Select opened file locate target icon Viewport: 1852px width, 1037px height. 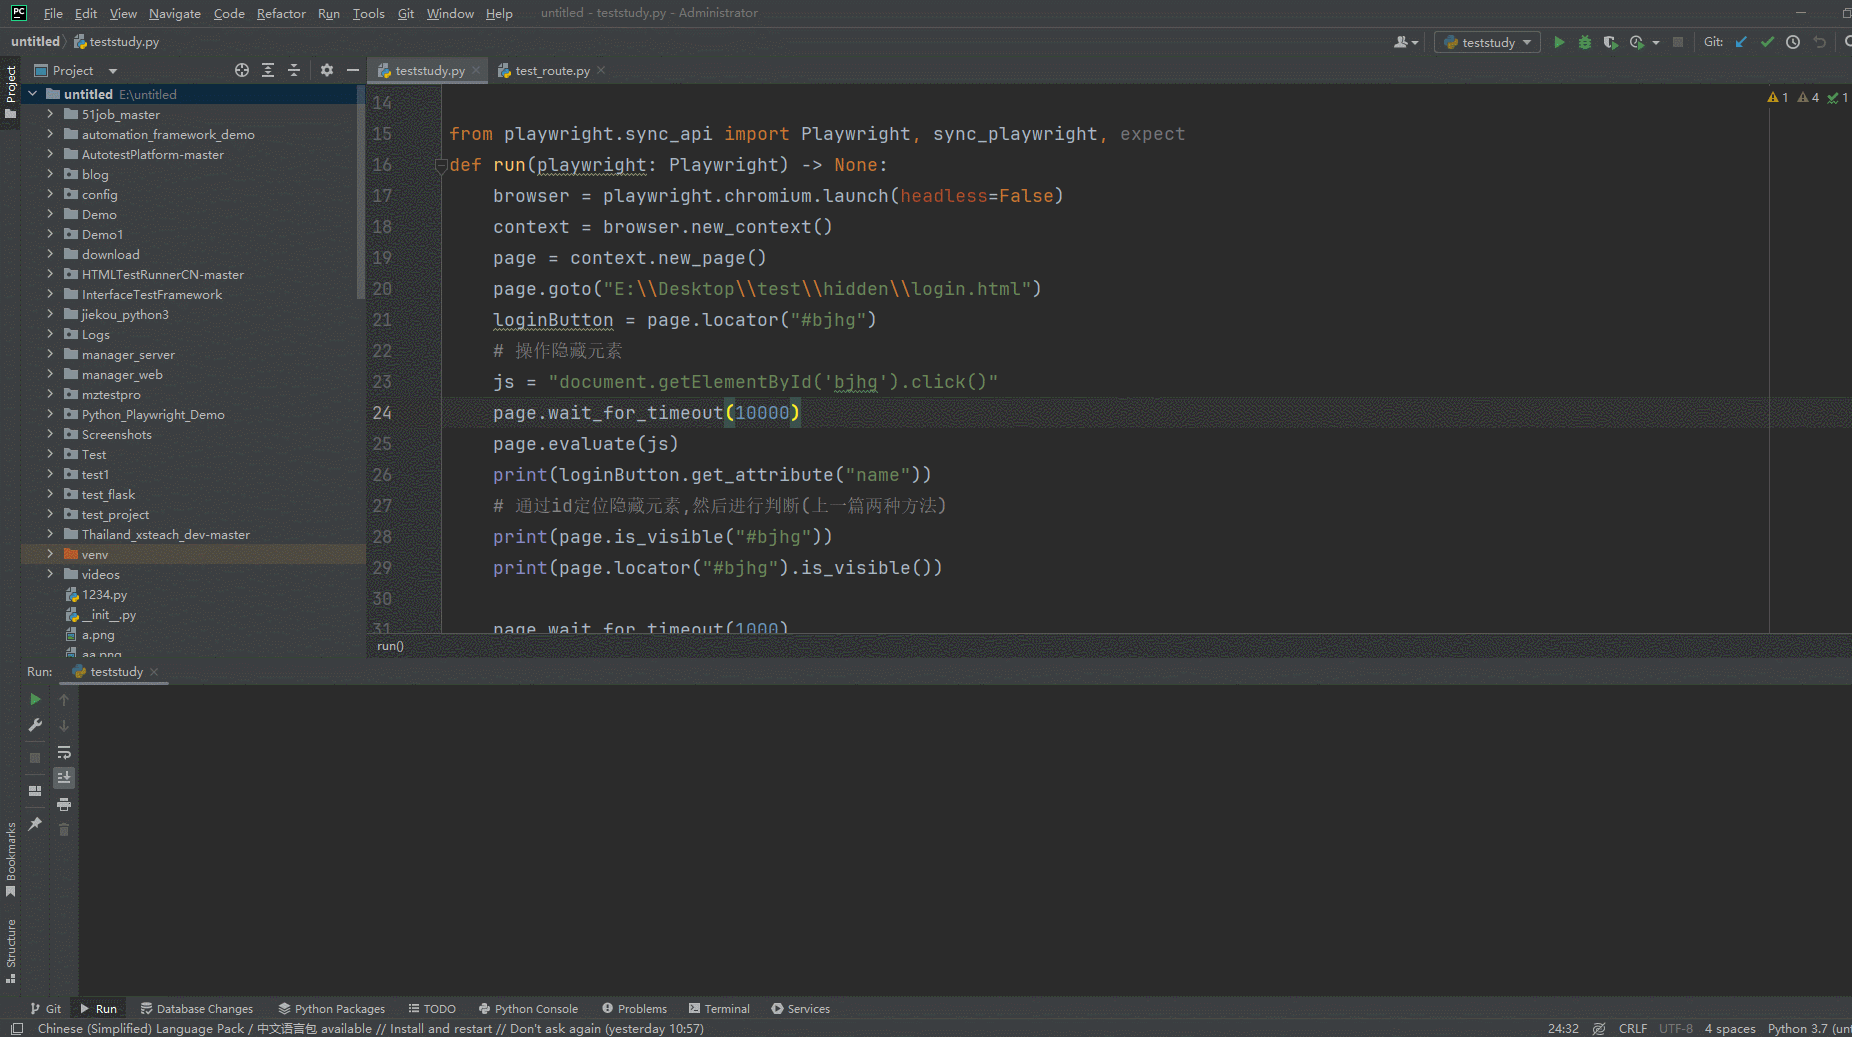(x=242, y=70)
